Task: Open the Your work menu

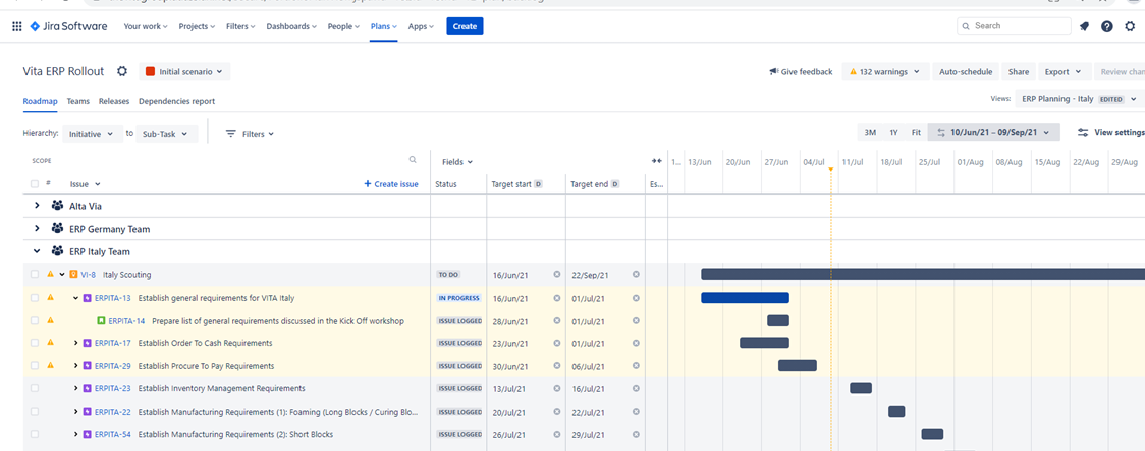Action: click(x=145, y=26)
